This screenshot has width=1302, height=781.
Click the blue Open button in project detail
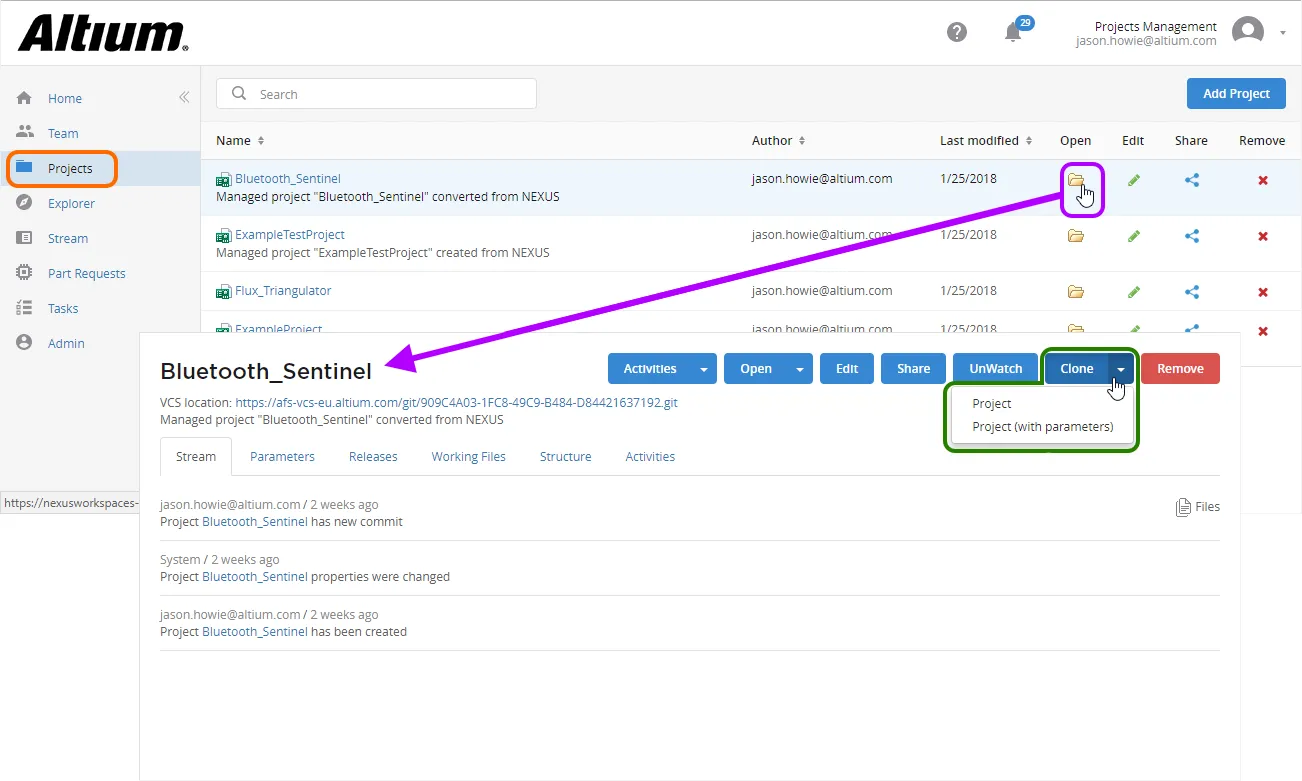point(756,368)
